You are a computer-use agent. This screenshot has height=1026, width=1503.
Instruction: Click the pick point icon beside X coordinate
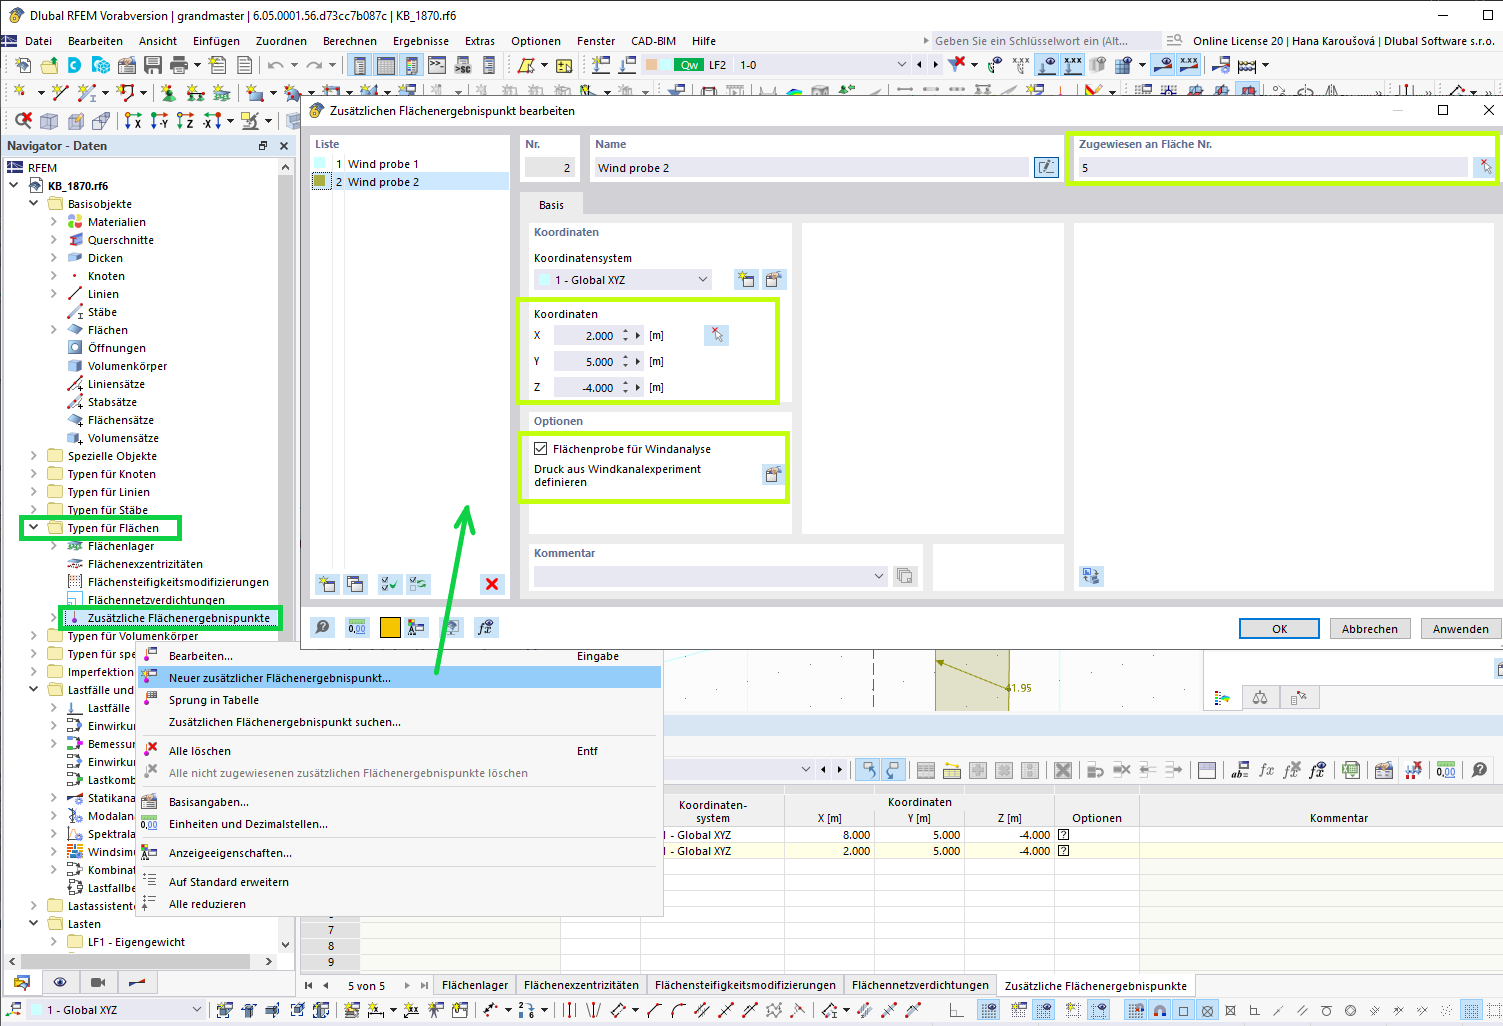pos(716,336)
